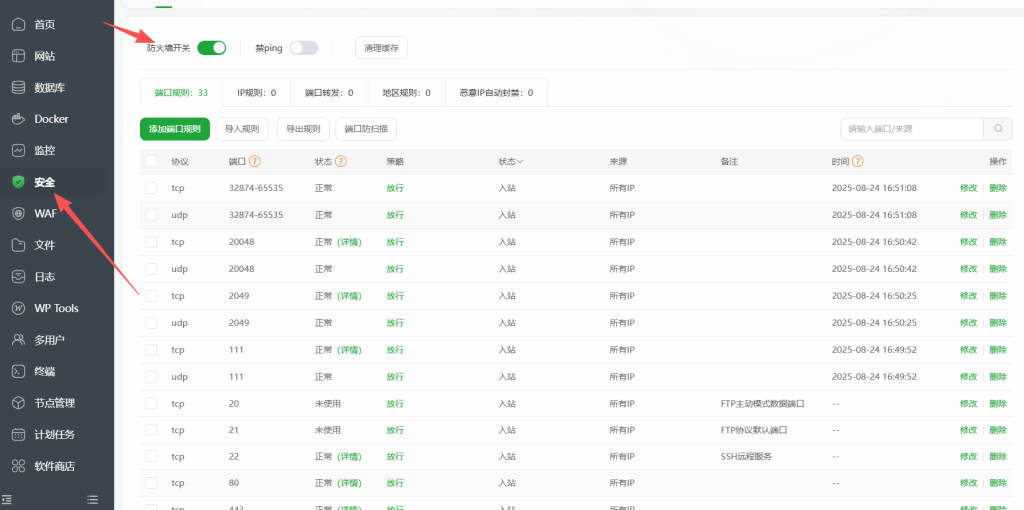Viewport: 1024px width, 510px height.
Task: Expand the 状态 direction filter dropdown in header
Action: click(511, 161)
